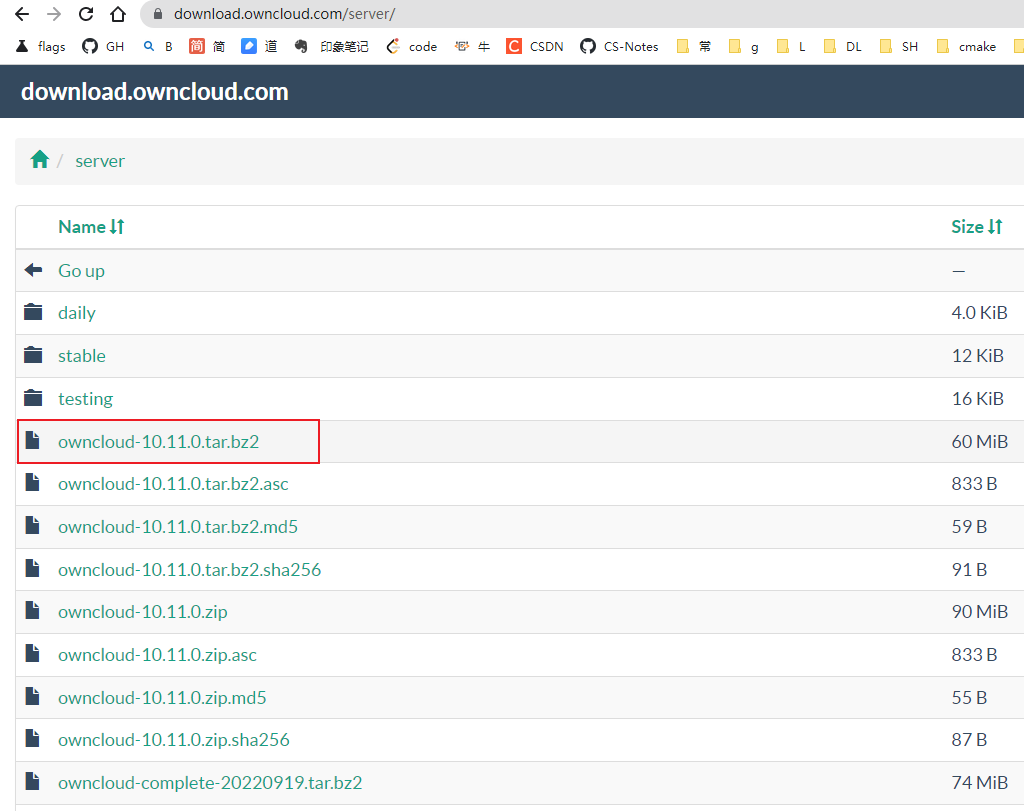Open the CS-Notes bookmark
The width and height of the screenshot is (1024, 811).
[x=619, y=46]
